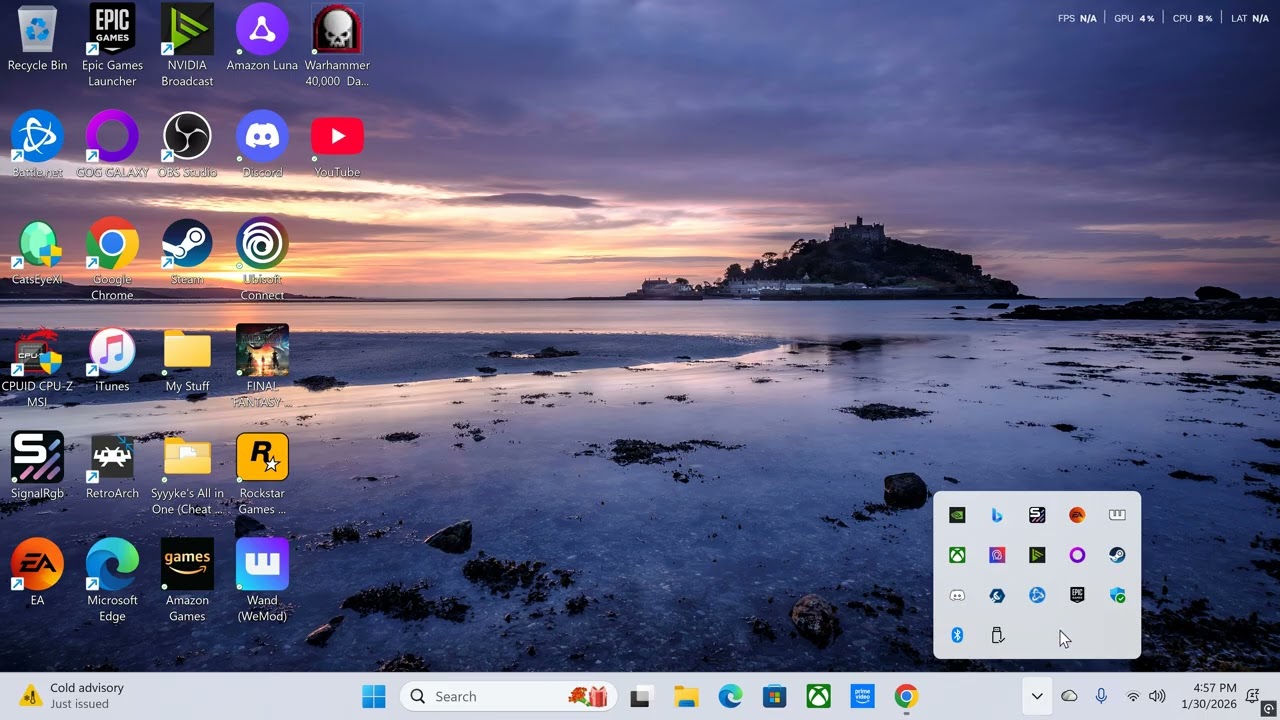Select the Ubisoft Connect desktop icon
This screenshot has height=720, width=1280.
coord(262,260)
